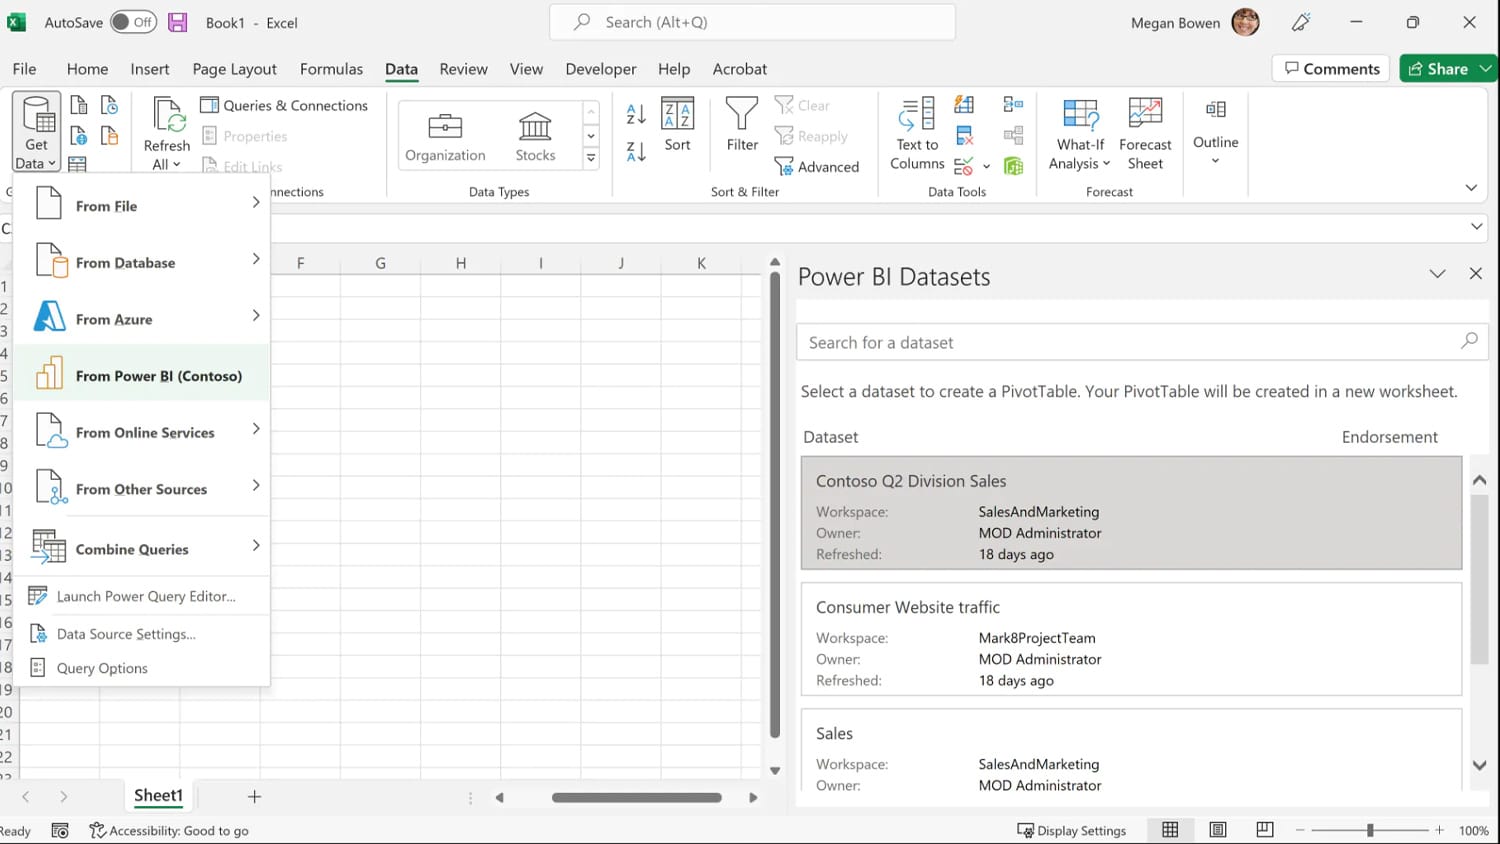The width and height of the screenshot is (1500, 844).
Task: Open the Data Validation dropdown arrow
Action: tap(986, 166)
